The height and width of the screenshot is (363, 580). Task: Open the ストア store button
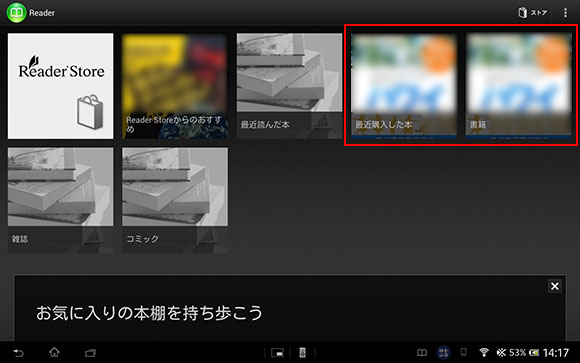(x=532, y=13)
